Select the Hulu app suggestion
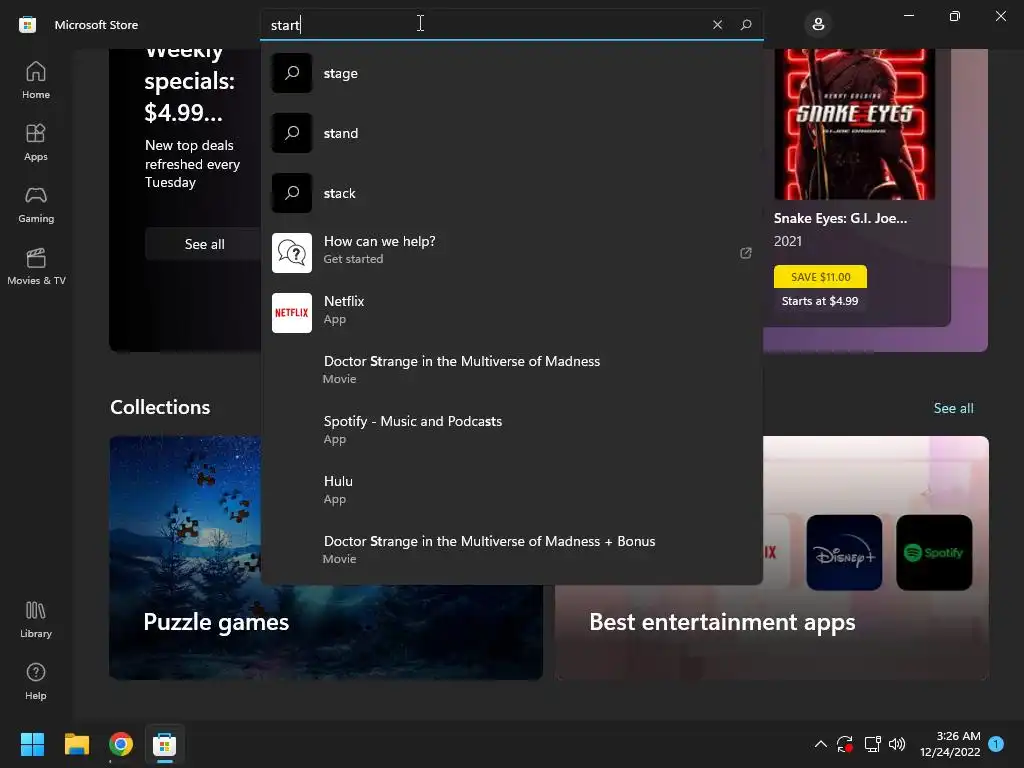The width and height of the screenshot is (1024, 768). [x=512, y=490]
